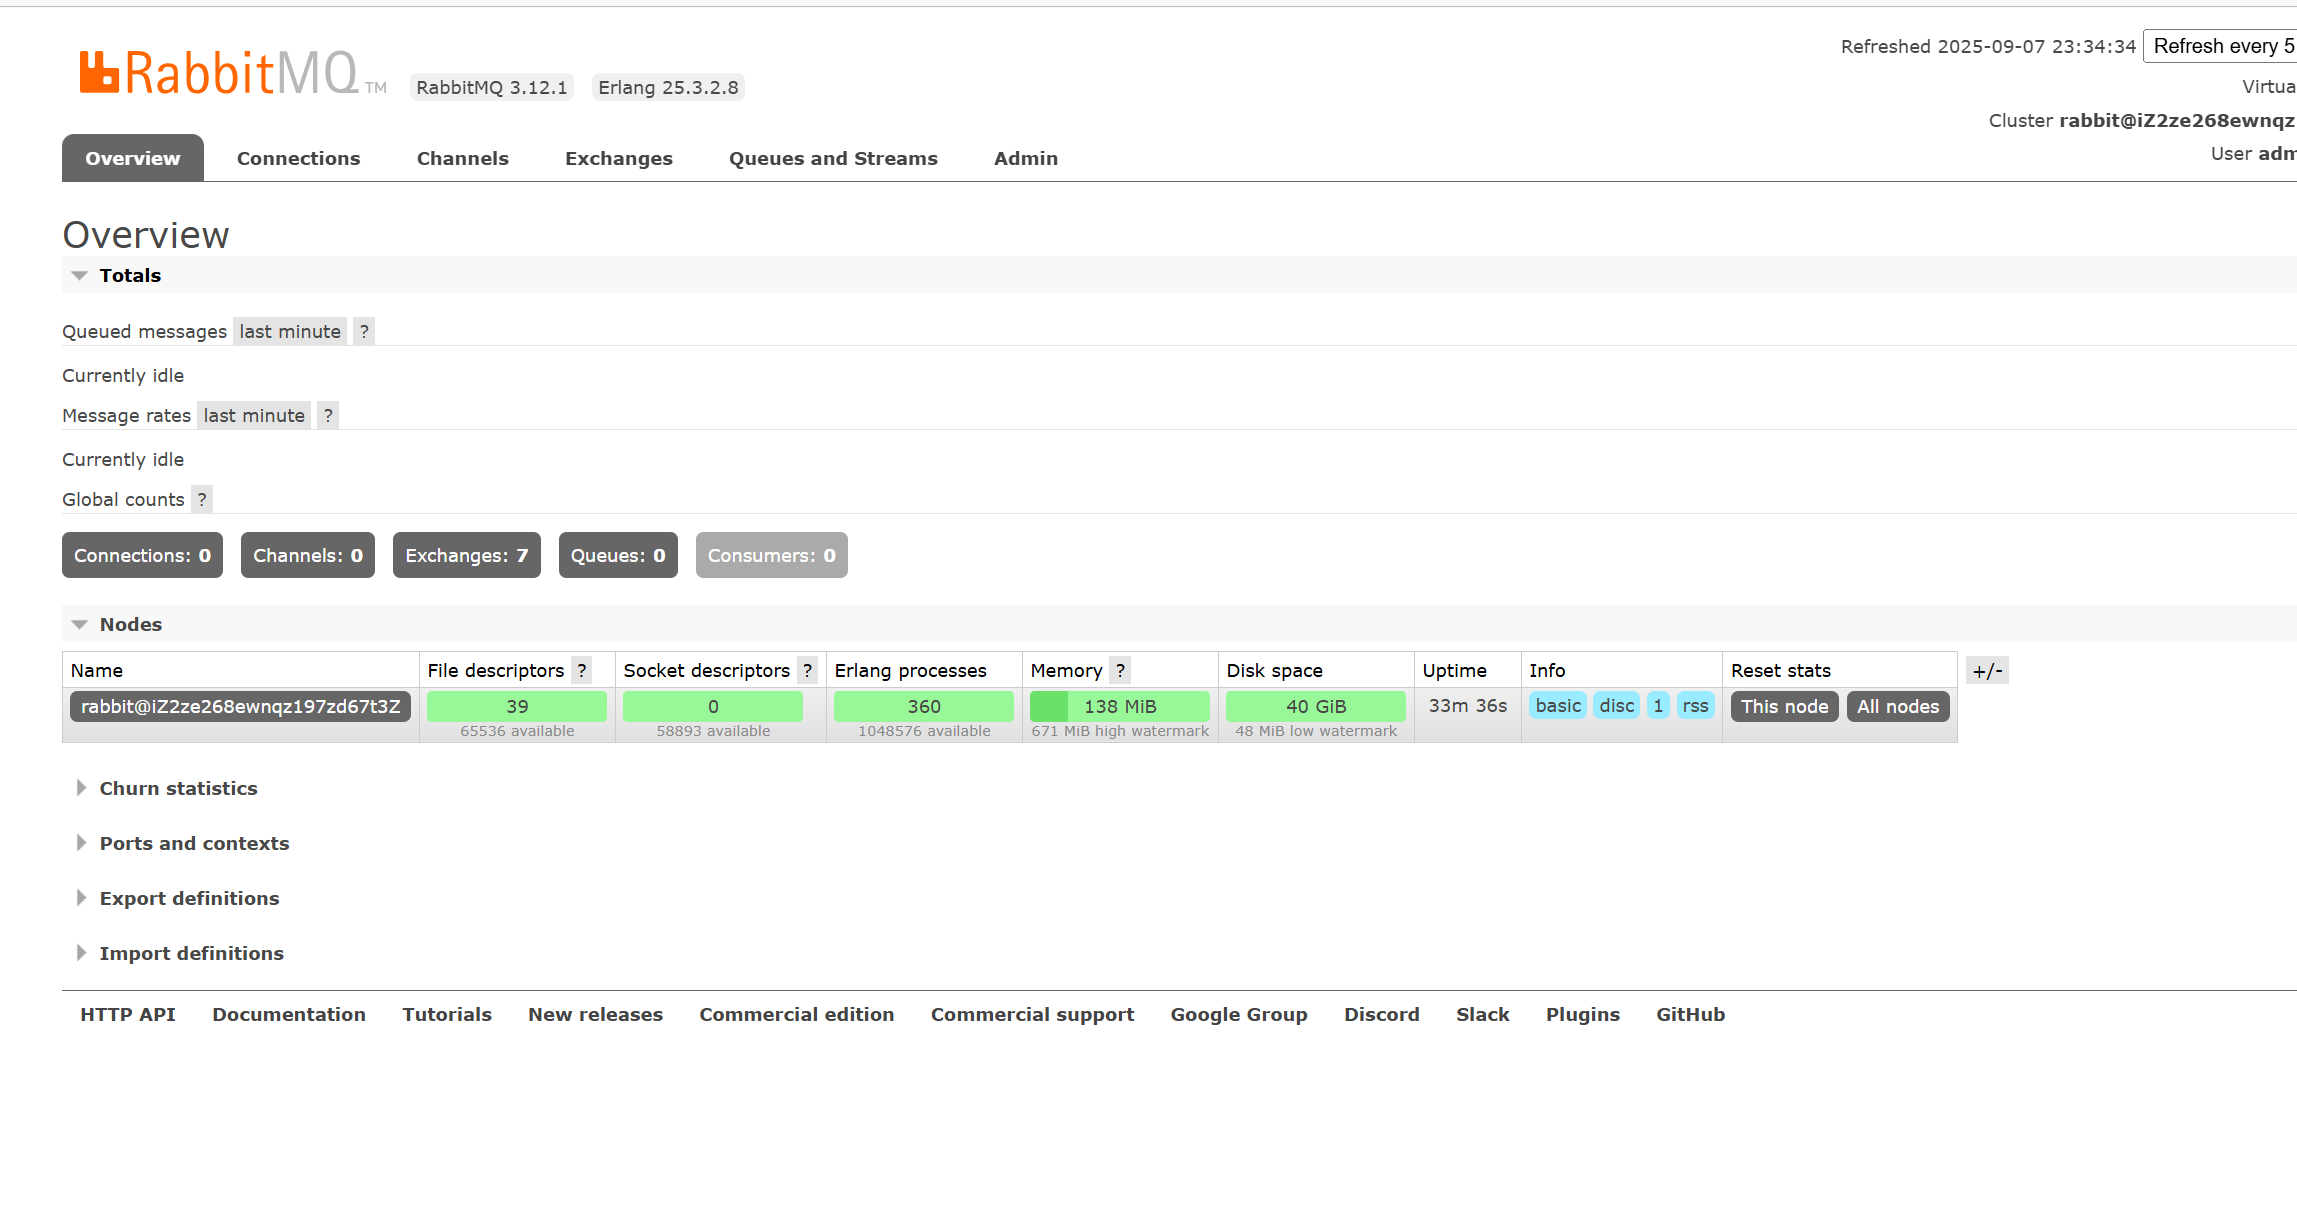Screen dimensions: 2297x1226
Task: Click the RabbitMQ logo
Action: (232, 73)
